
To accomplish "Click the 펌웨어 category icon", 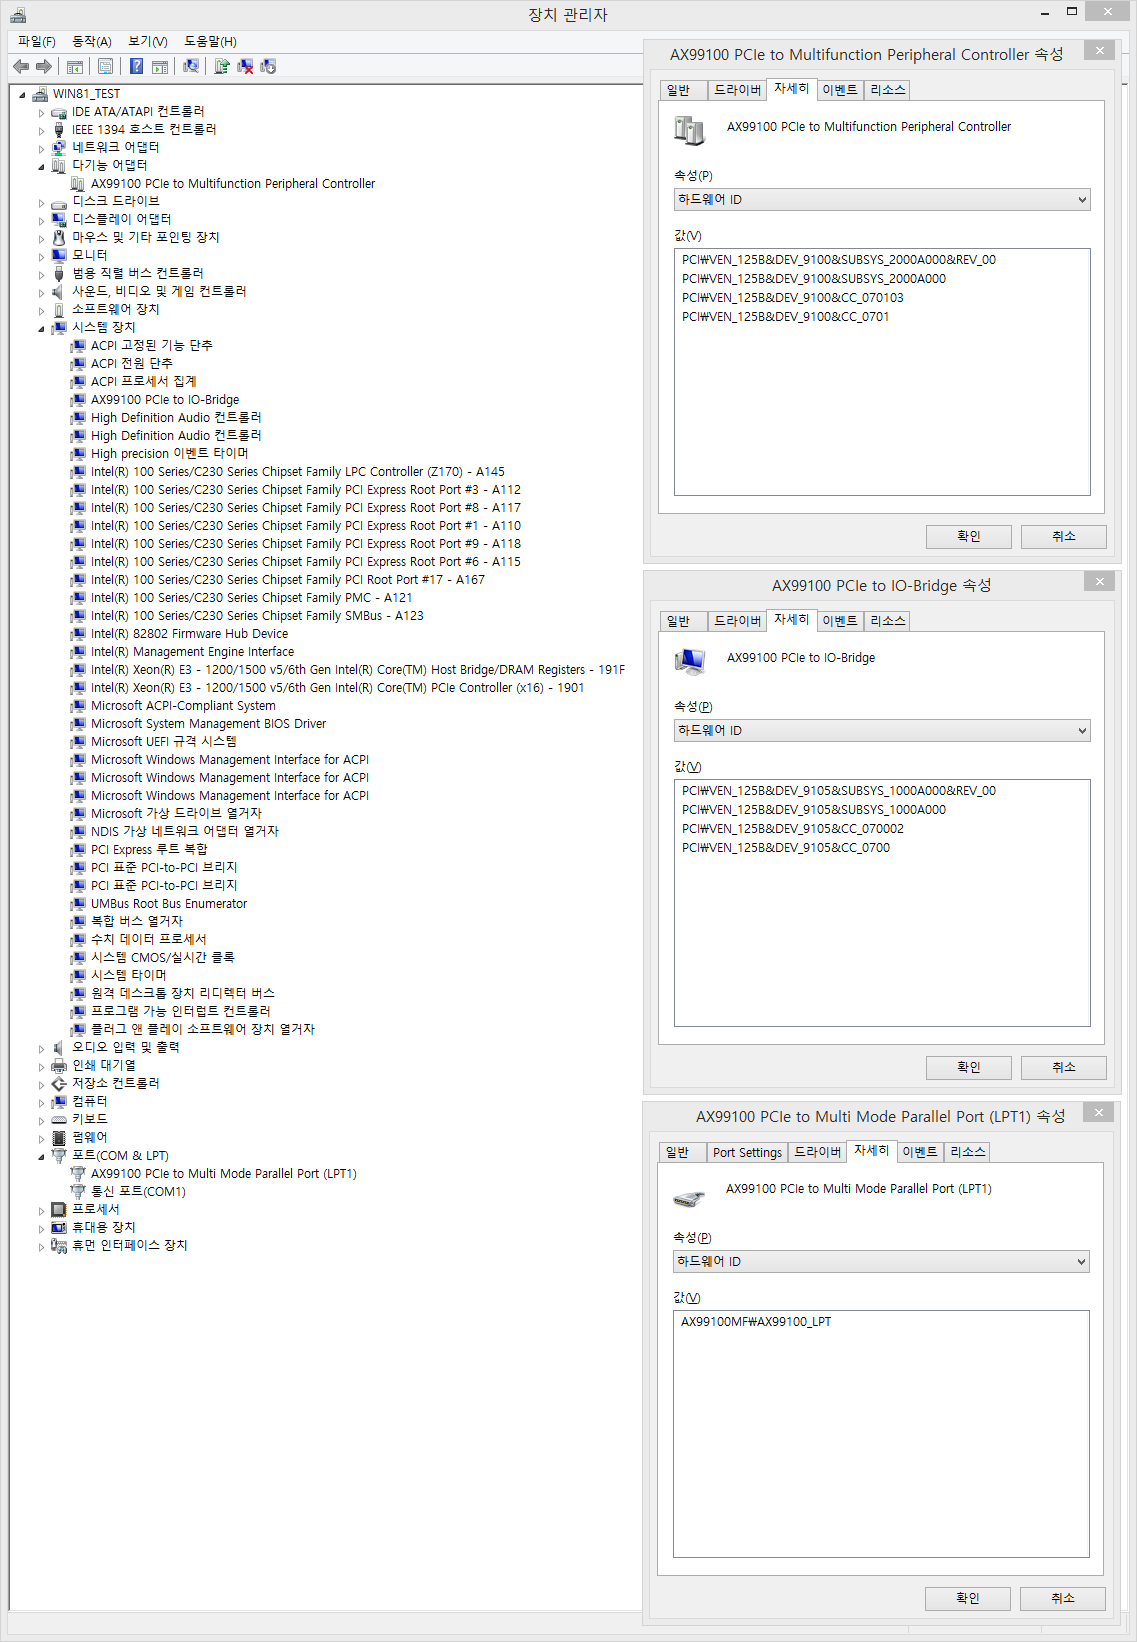I will [59, 1137].
